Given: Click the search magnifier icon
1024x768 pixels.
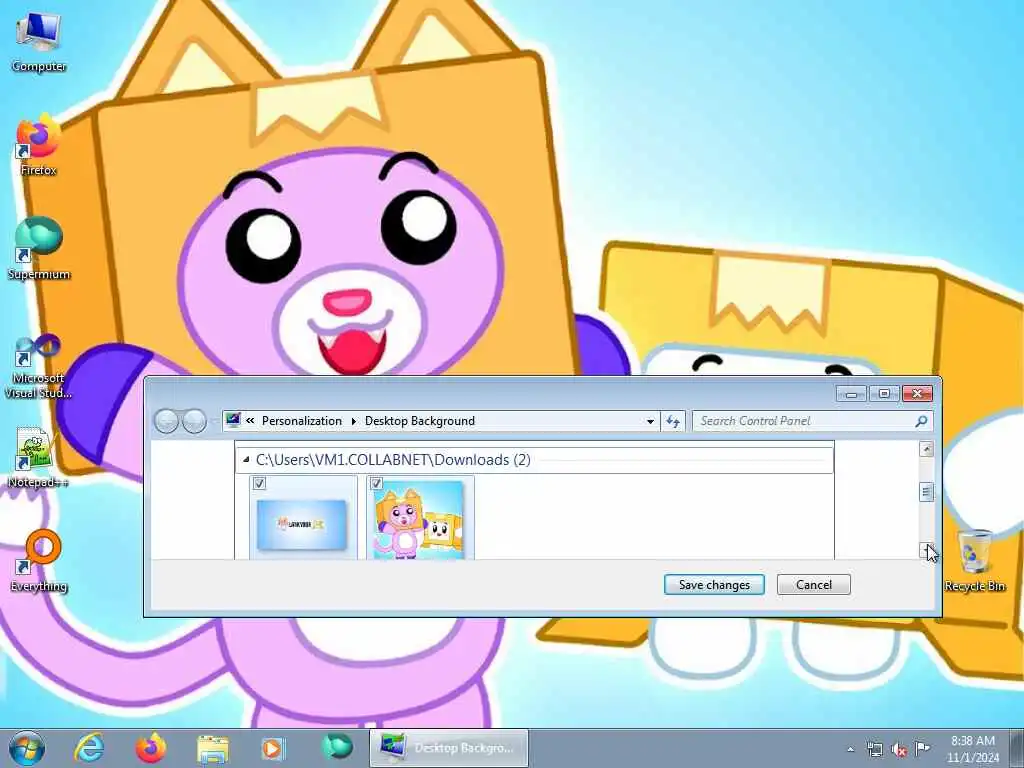Looking at the screenshot, I should pos(921,421).
